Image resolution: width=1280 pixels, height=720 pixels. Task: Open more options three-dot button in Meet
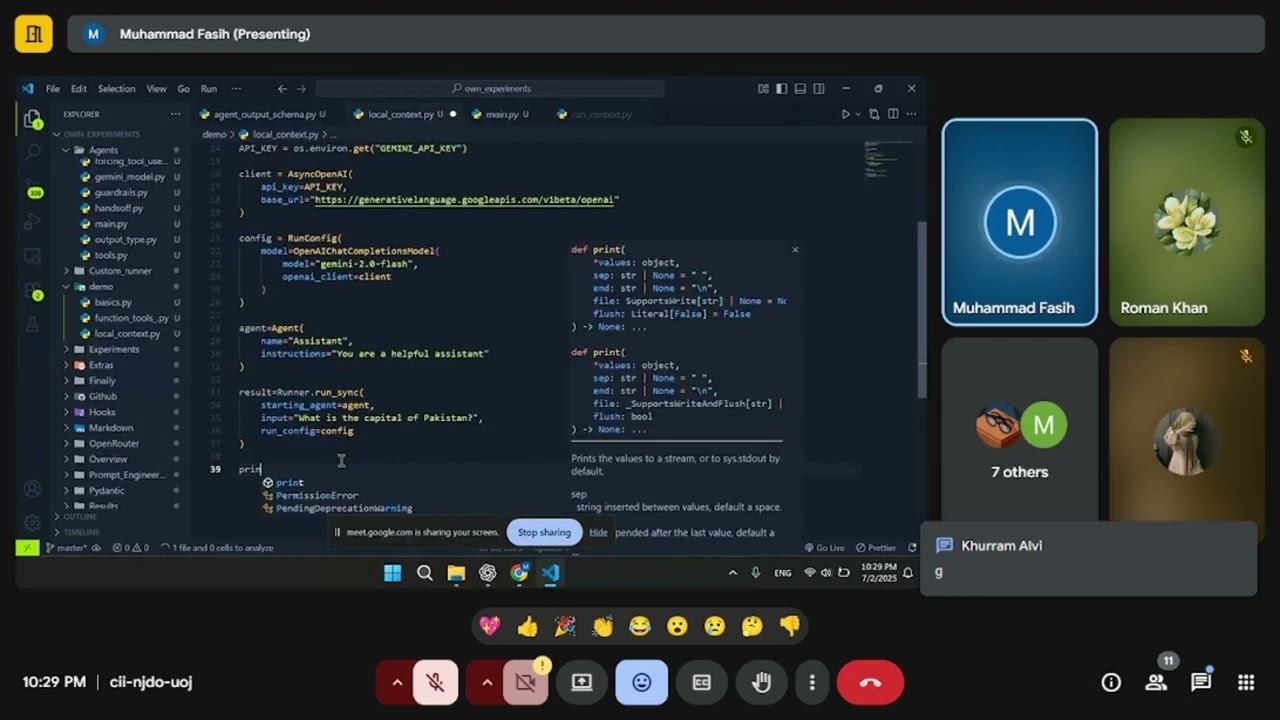click(812, 682)
